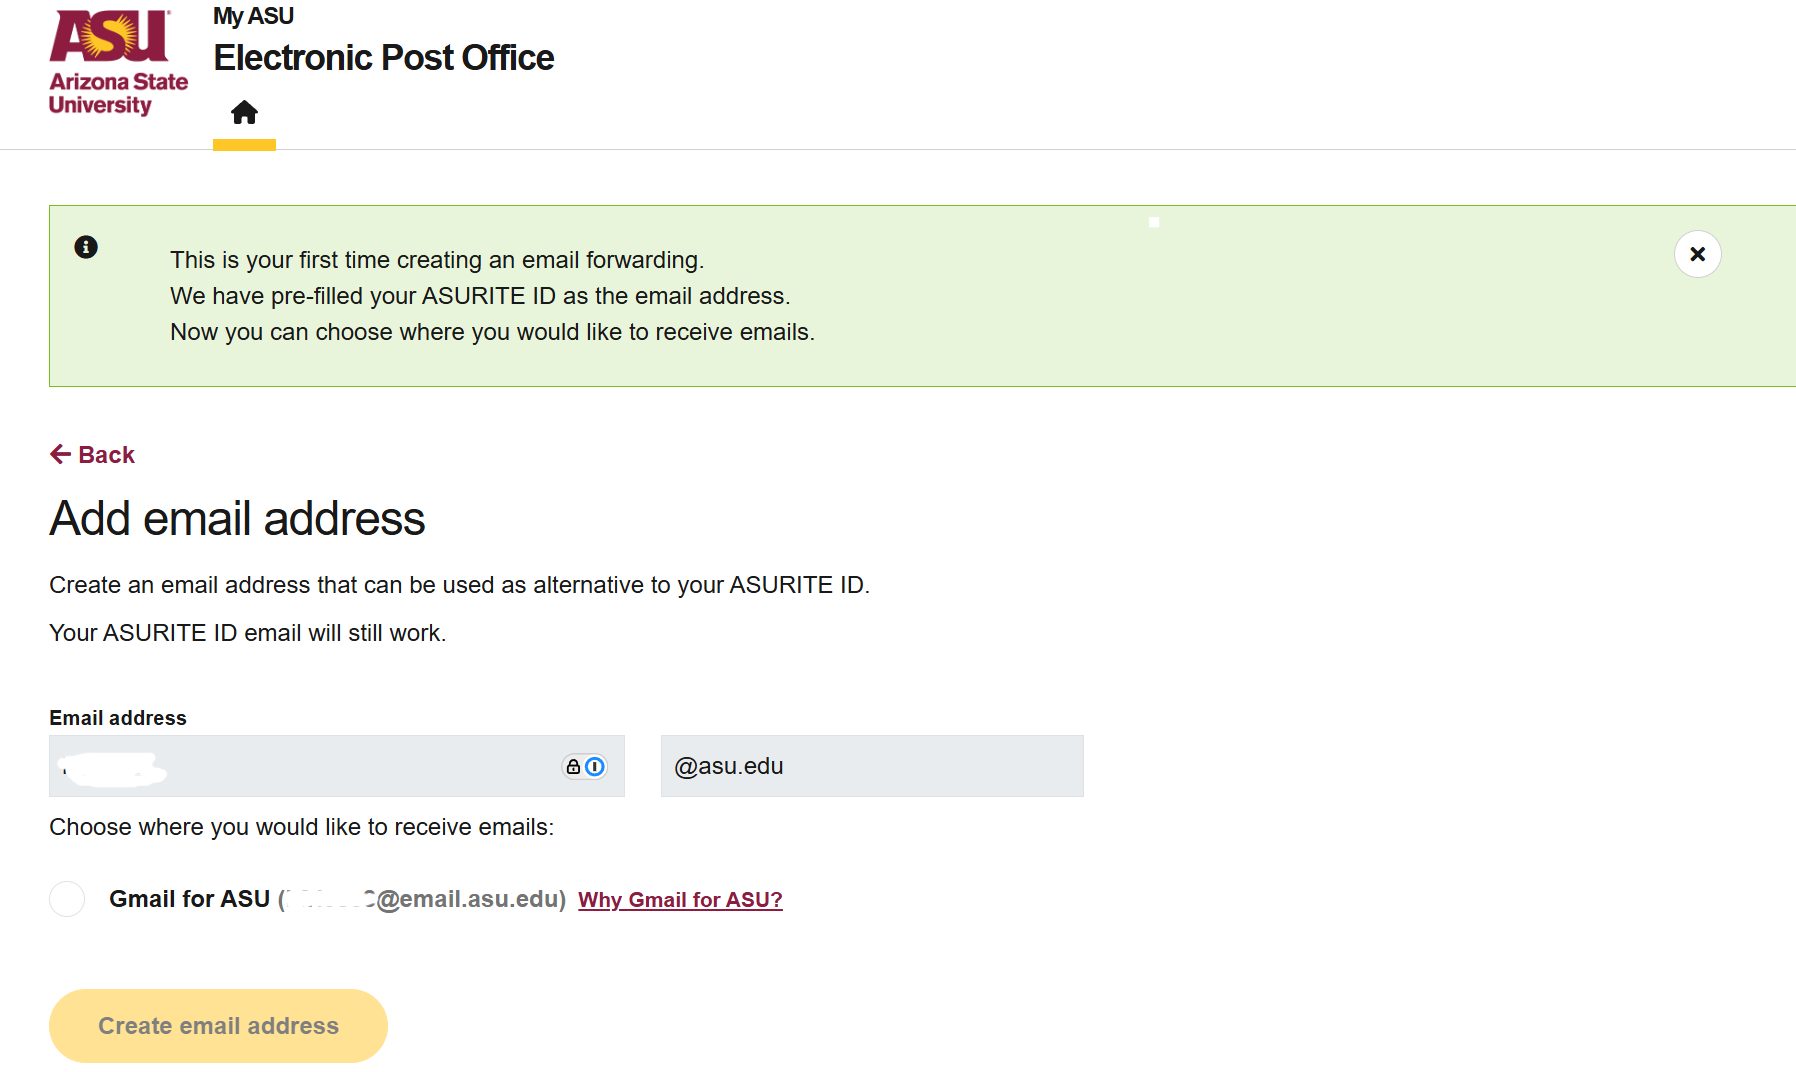The height and width of the screenshot is (1072, 1796).
Task: Click the info icon in the green banner
Action: pos(86,247)
